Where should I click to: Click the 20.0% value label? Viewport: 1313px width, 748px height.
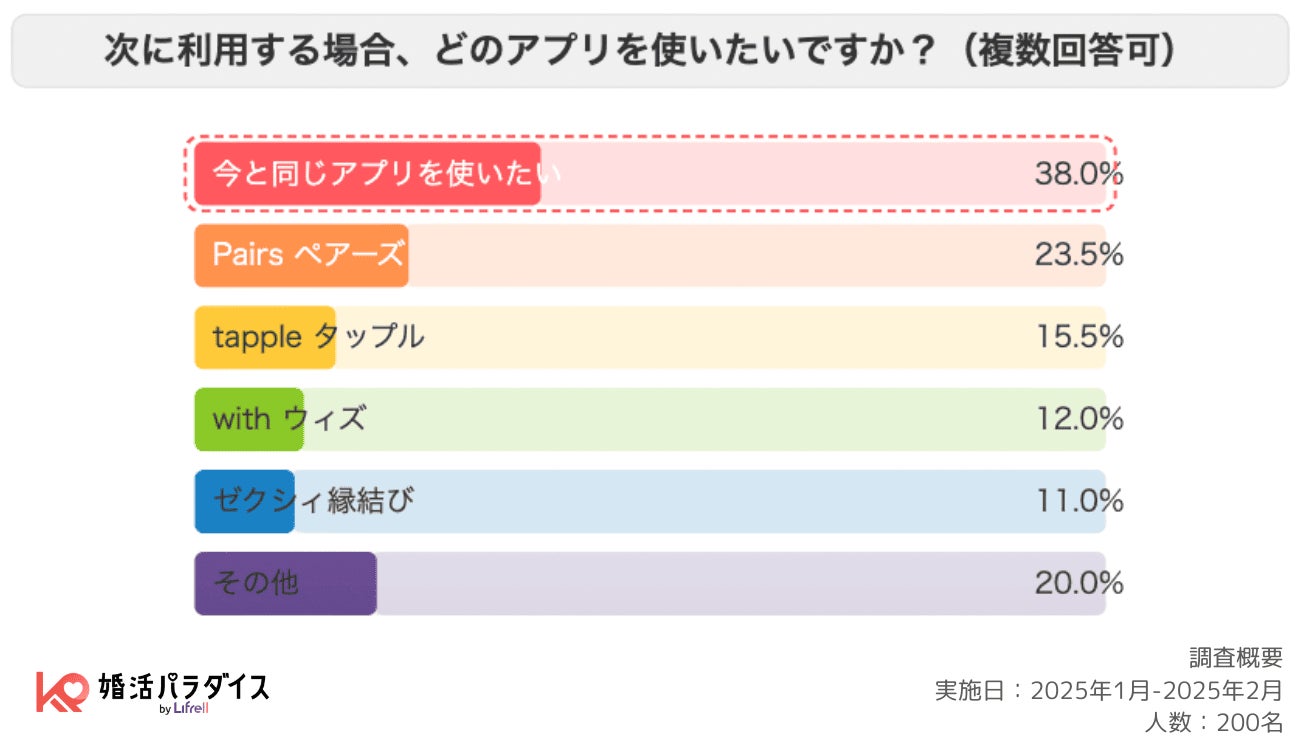(1078, 583)
